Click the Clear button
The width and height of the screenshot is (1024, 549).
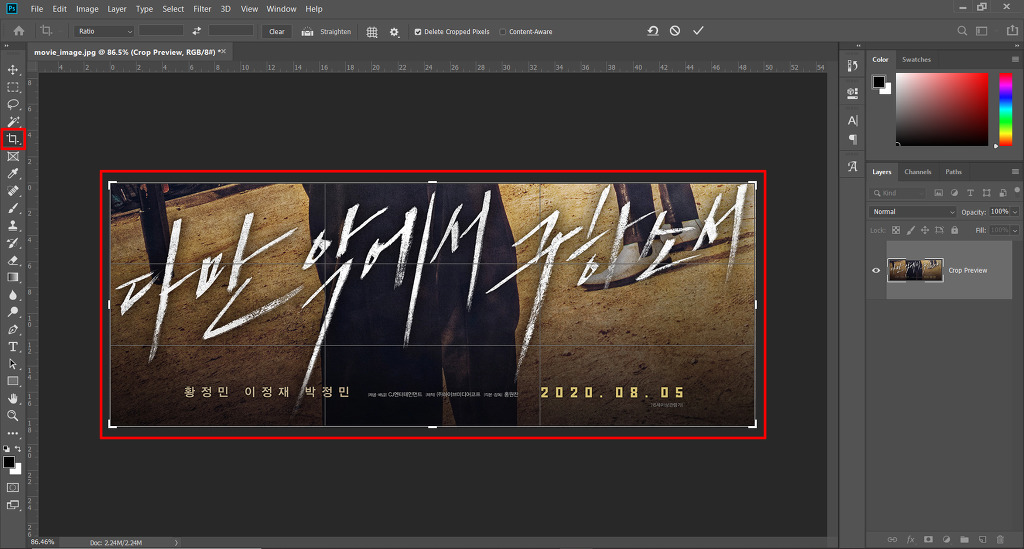277,31
